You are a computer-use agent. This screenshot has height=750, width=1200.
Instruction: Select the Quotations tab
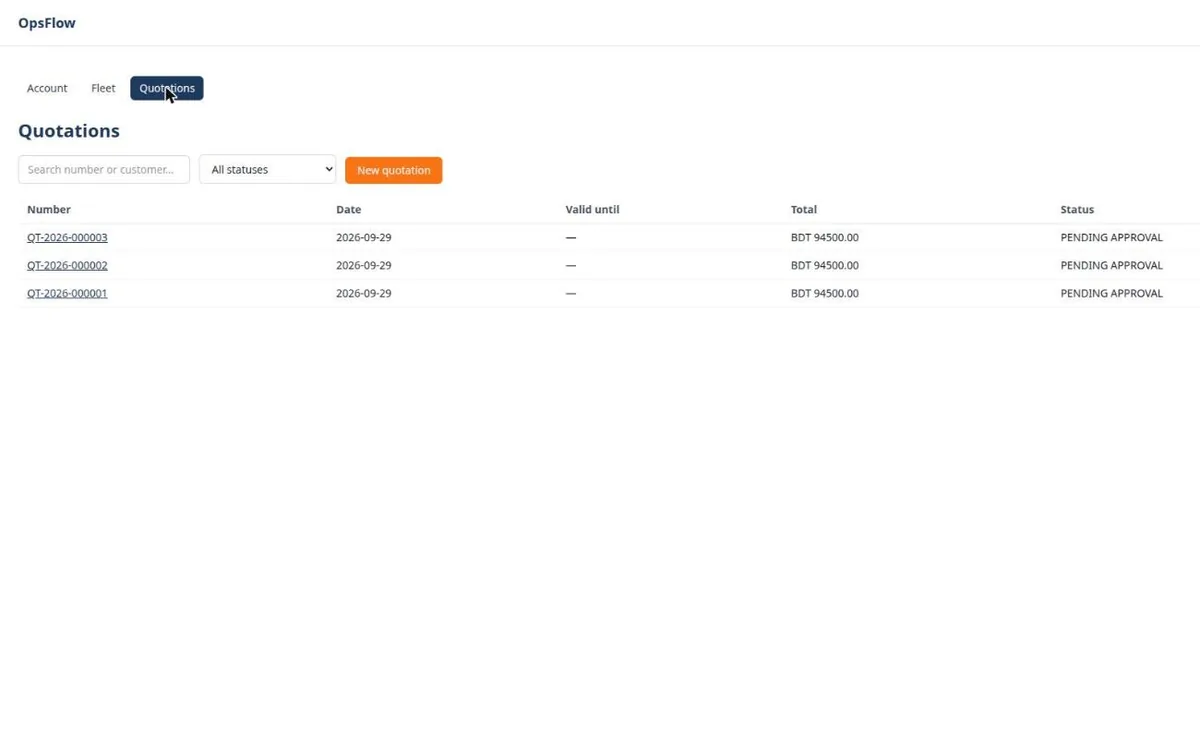167,88
